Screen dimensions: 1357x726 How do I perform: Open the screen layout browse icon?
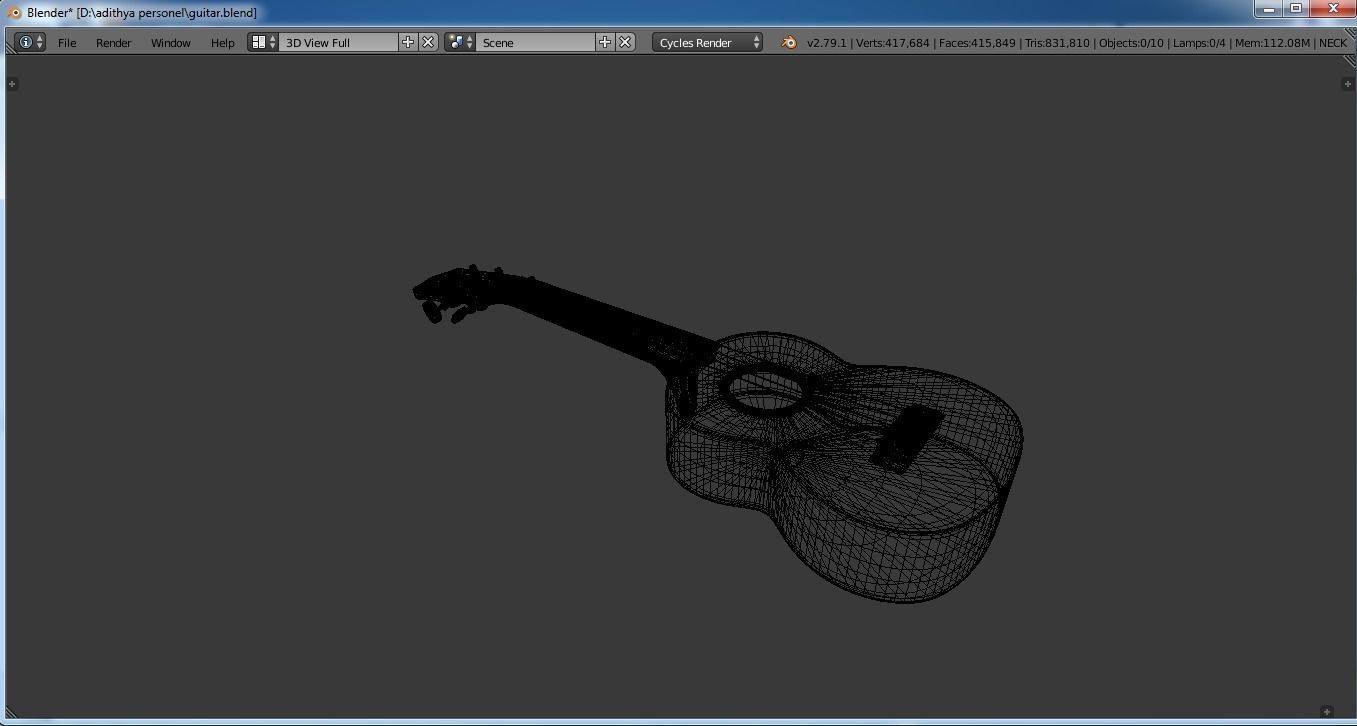click(264, 42)
